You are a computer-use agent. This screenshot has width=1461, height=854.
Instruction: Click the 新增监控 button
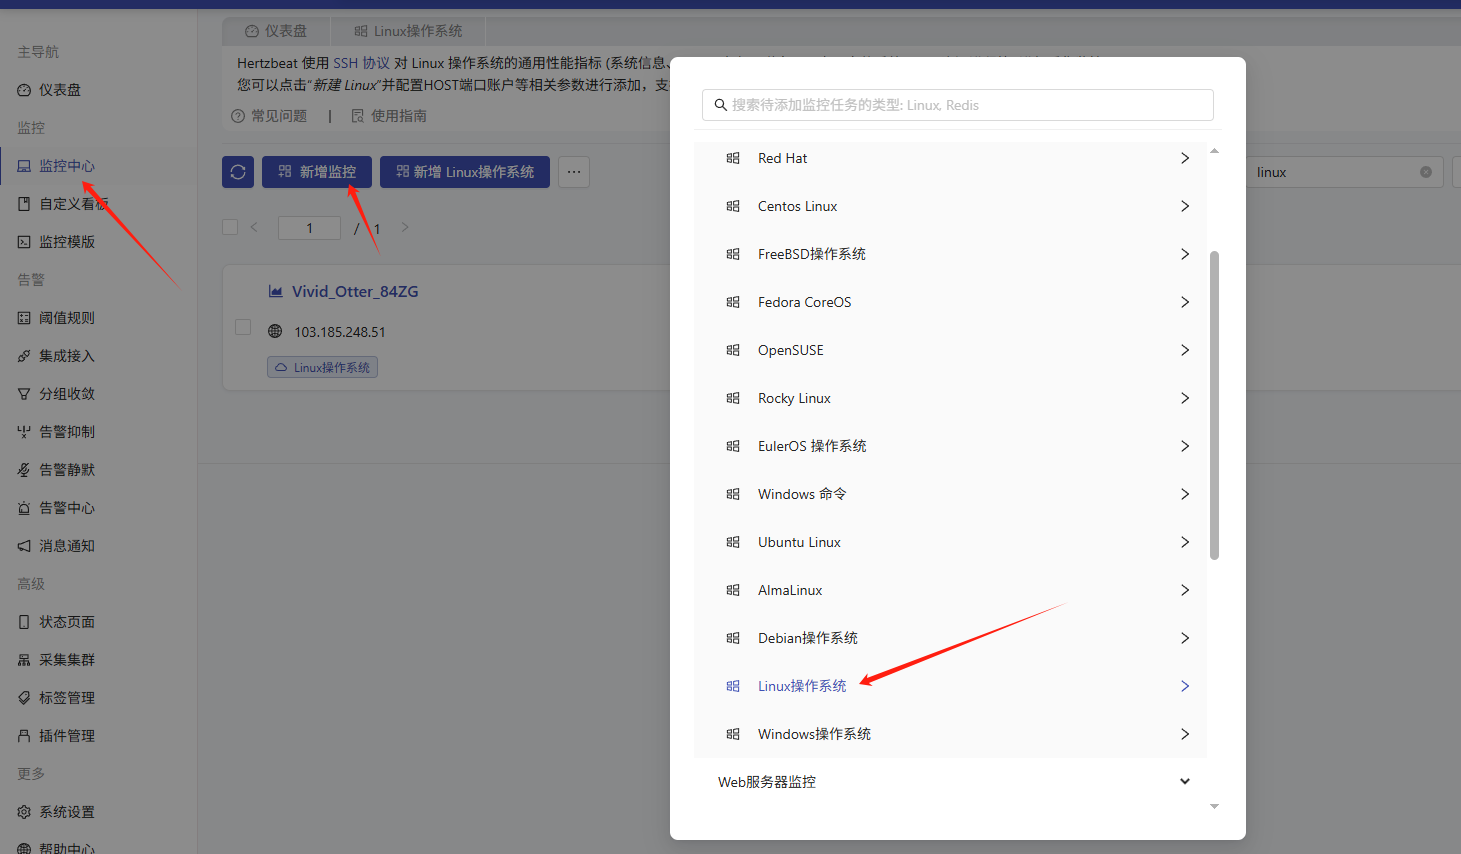tap(317, 172)
